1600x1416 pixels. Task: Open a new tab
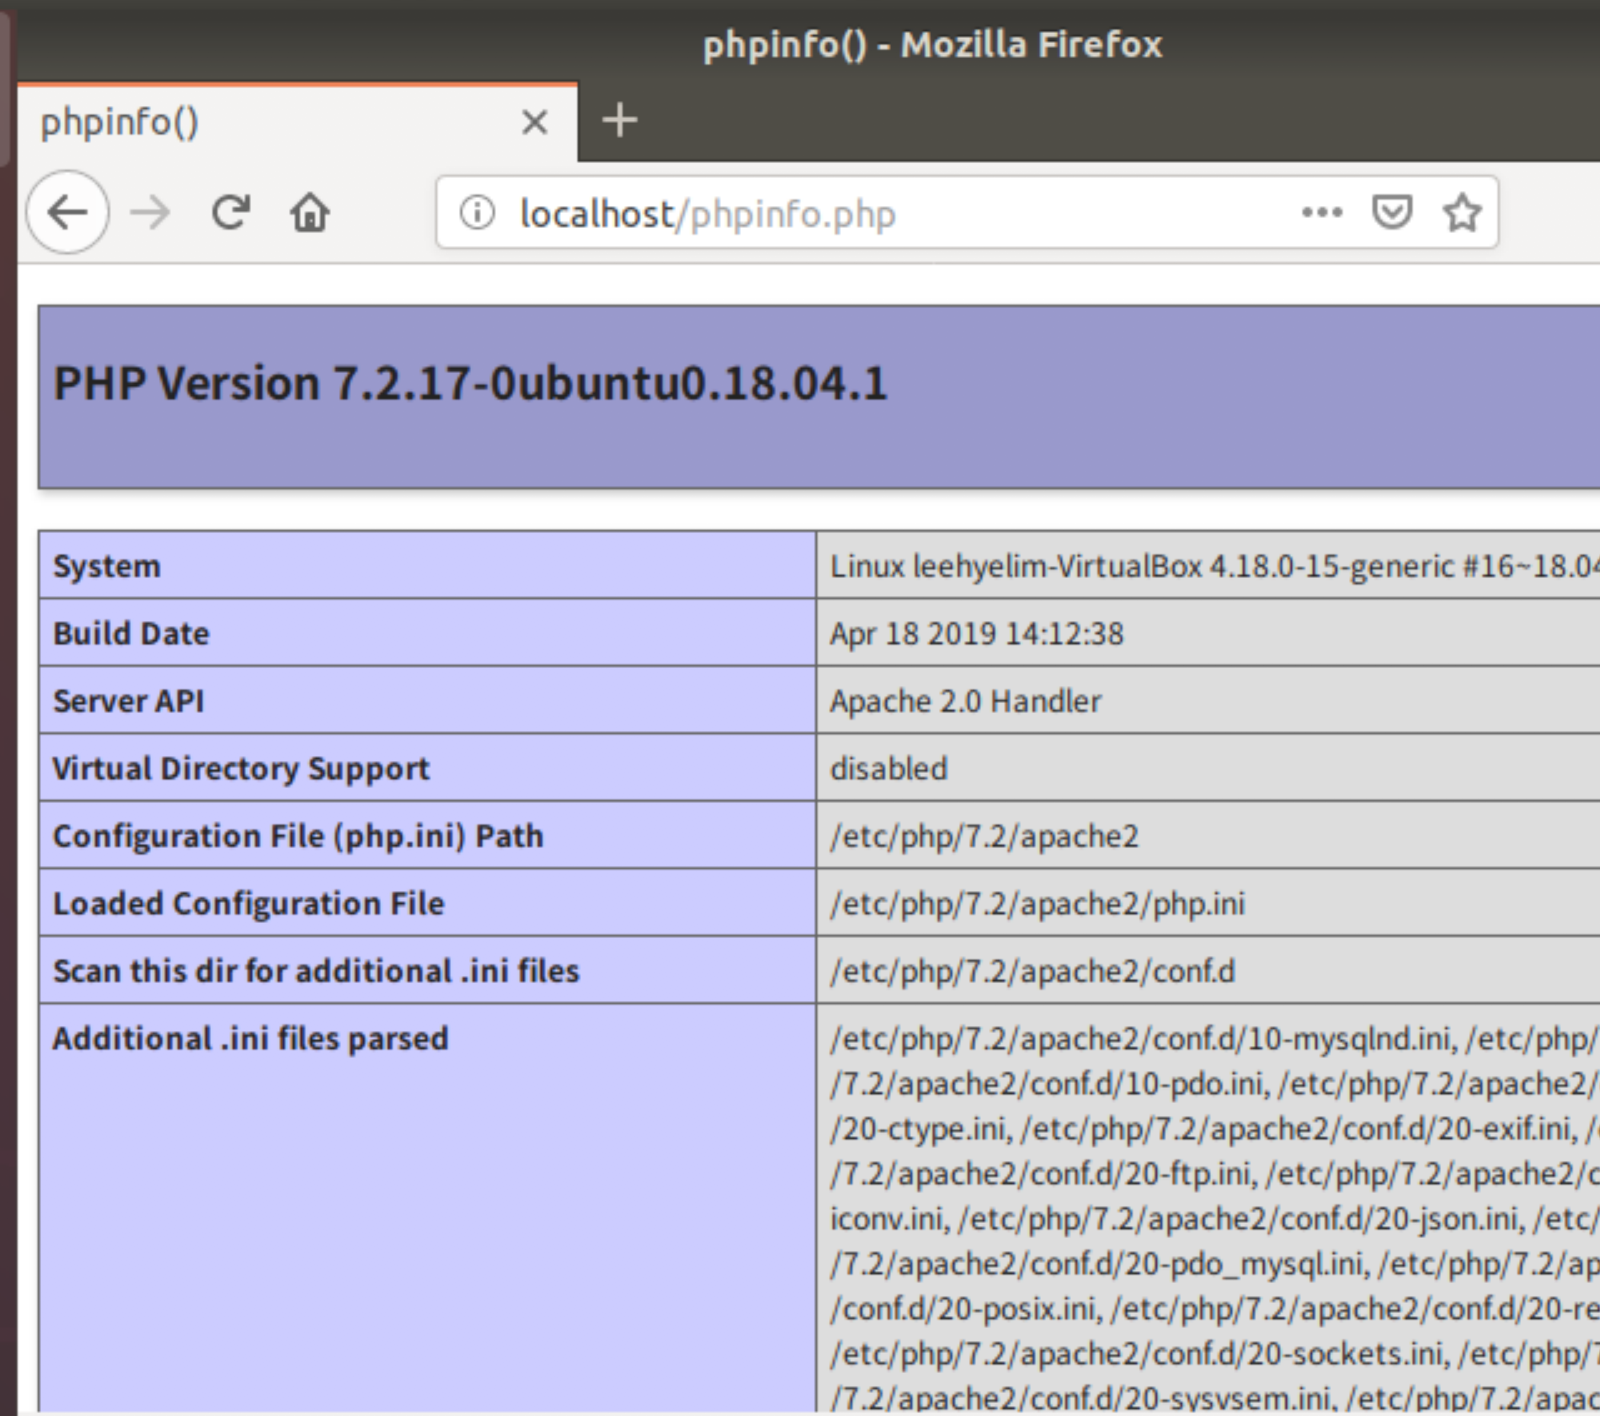(x=620, y=120)
